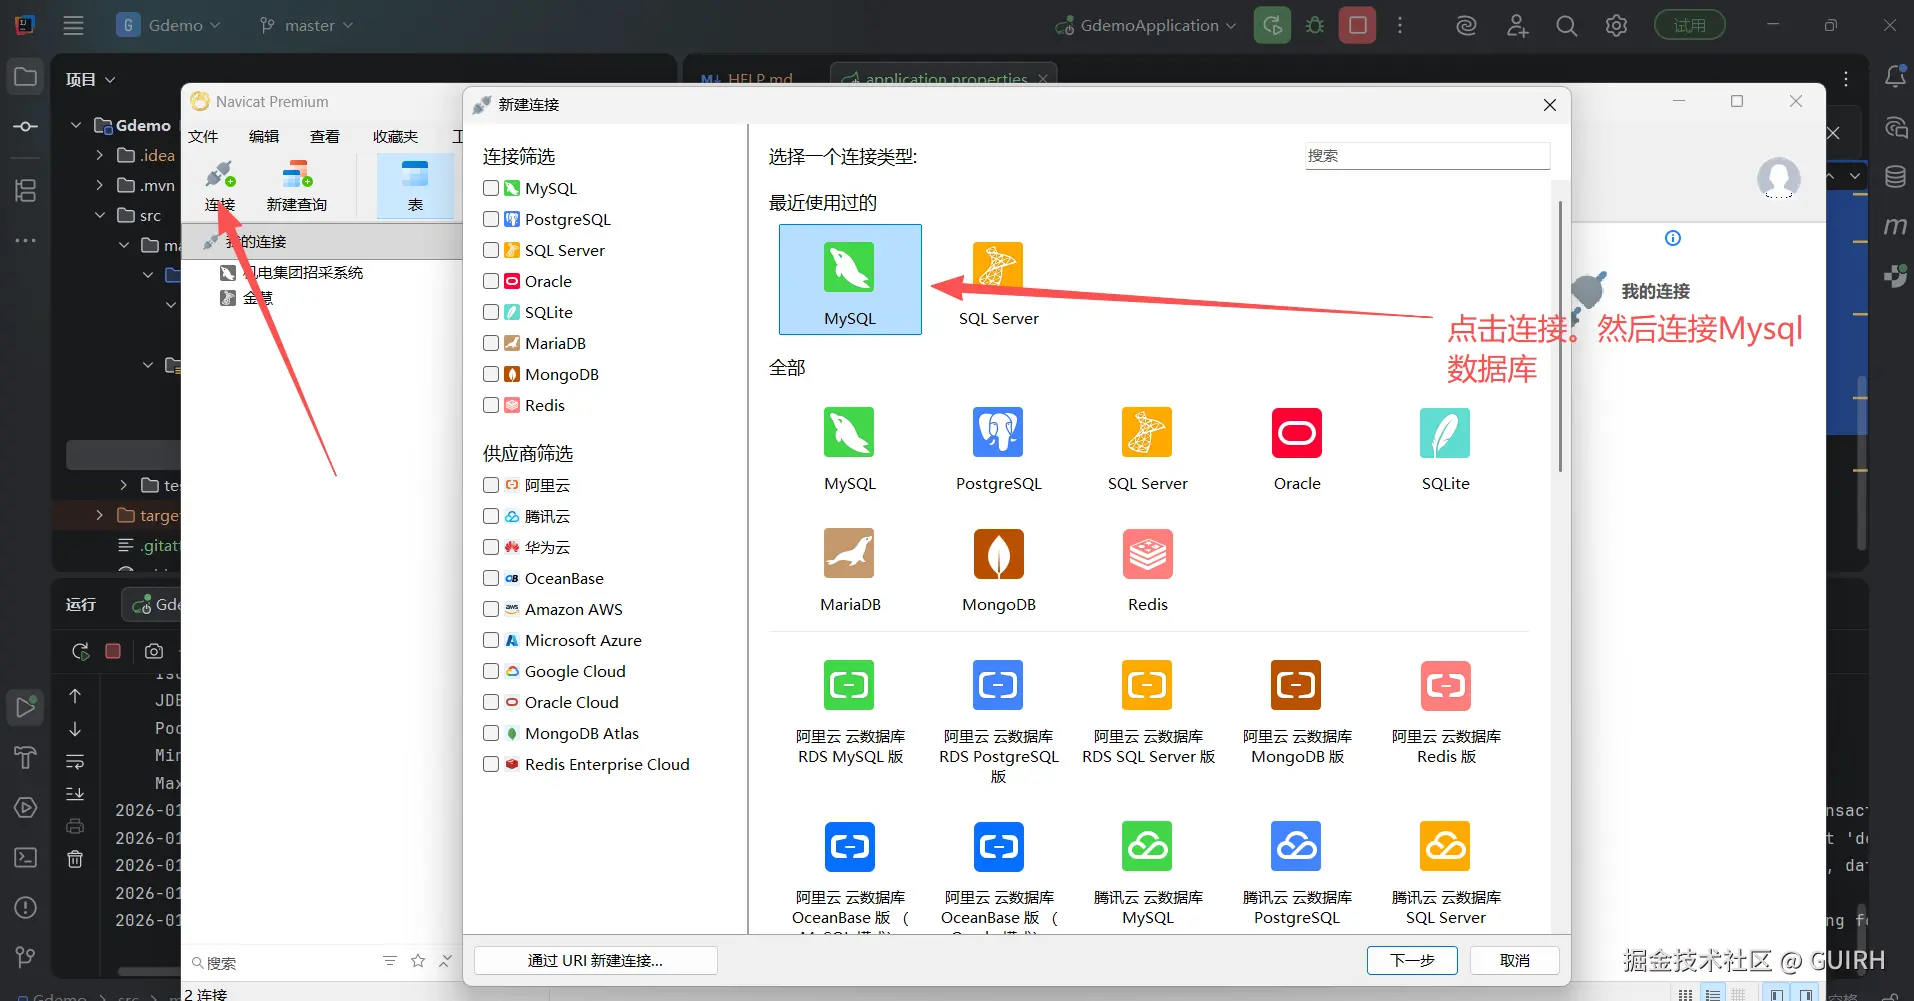Close the 新建连接 dialog

(x=1550, y=105)
